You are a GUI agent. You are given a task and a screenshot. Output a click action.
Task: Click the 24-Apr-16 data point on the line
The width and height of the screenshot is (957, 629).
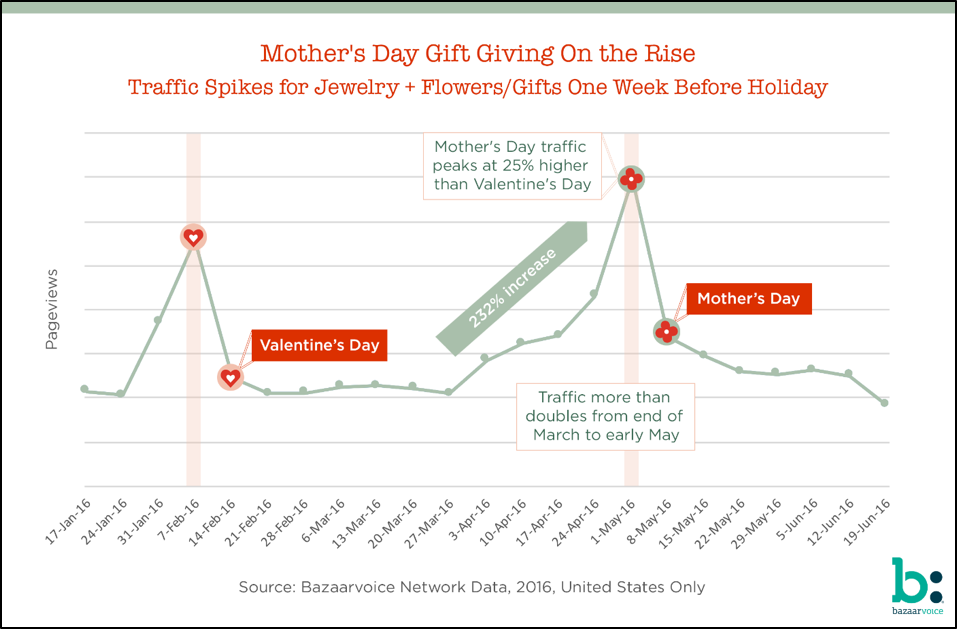point(594,294)
